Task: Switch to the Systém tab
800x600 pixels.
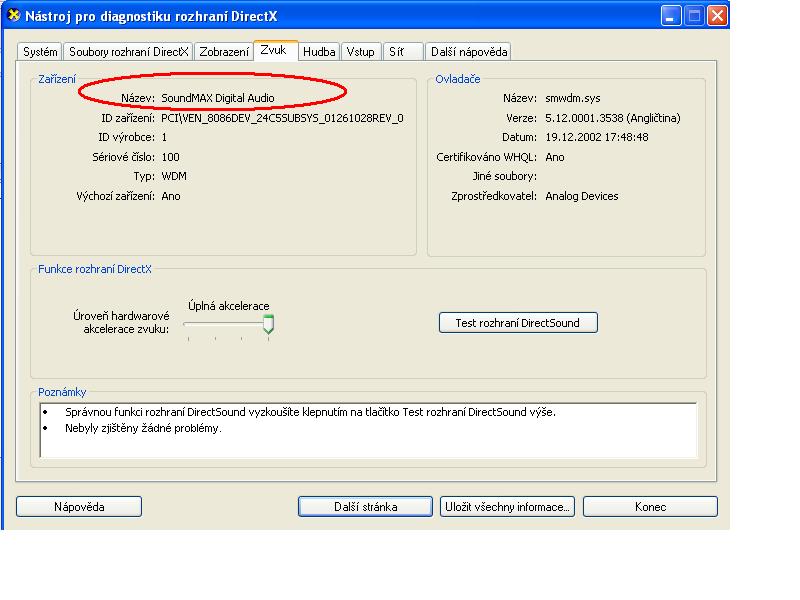Action: 40,52
